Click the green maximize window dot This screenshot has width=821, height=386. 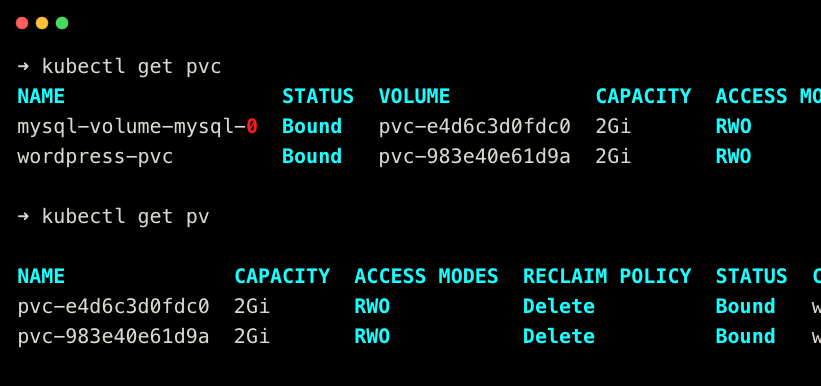[62, 23]
